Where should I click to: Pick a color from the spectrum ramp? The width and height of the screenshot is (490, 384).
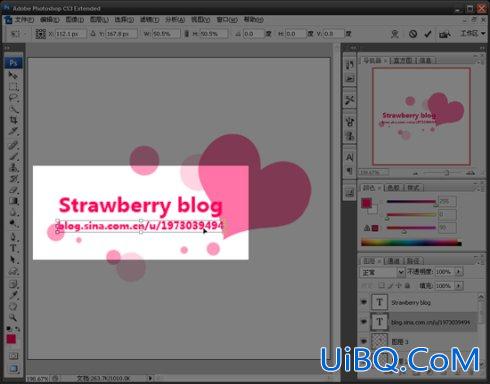pyautogui.click(x=411, y=243)
